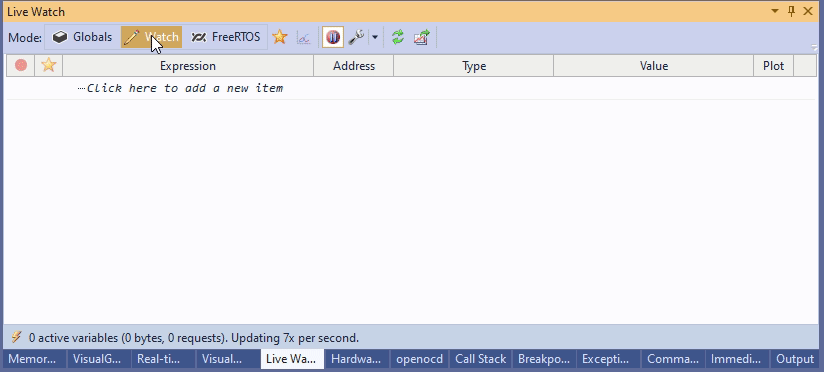Expand the wrench settings dropdown arrow
The image size is (824, 372).
375,37
